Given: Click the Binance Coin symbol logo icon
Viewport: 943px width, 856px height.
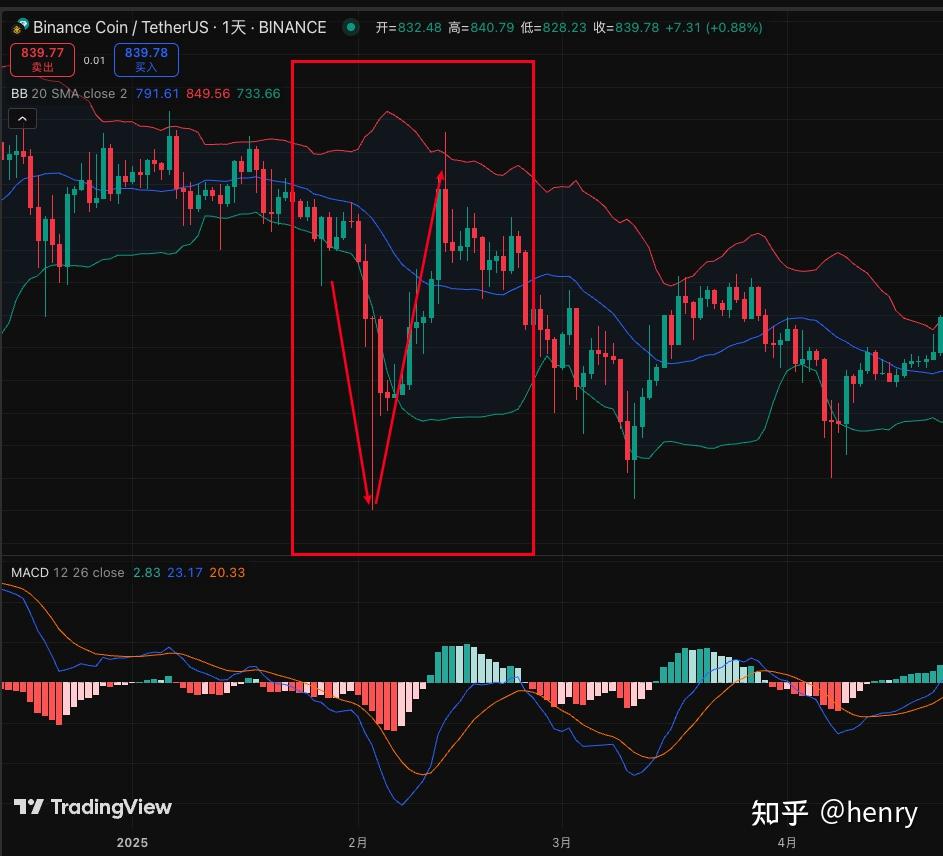Looking at the screenshot, I should [20, 26].
